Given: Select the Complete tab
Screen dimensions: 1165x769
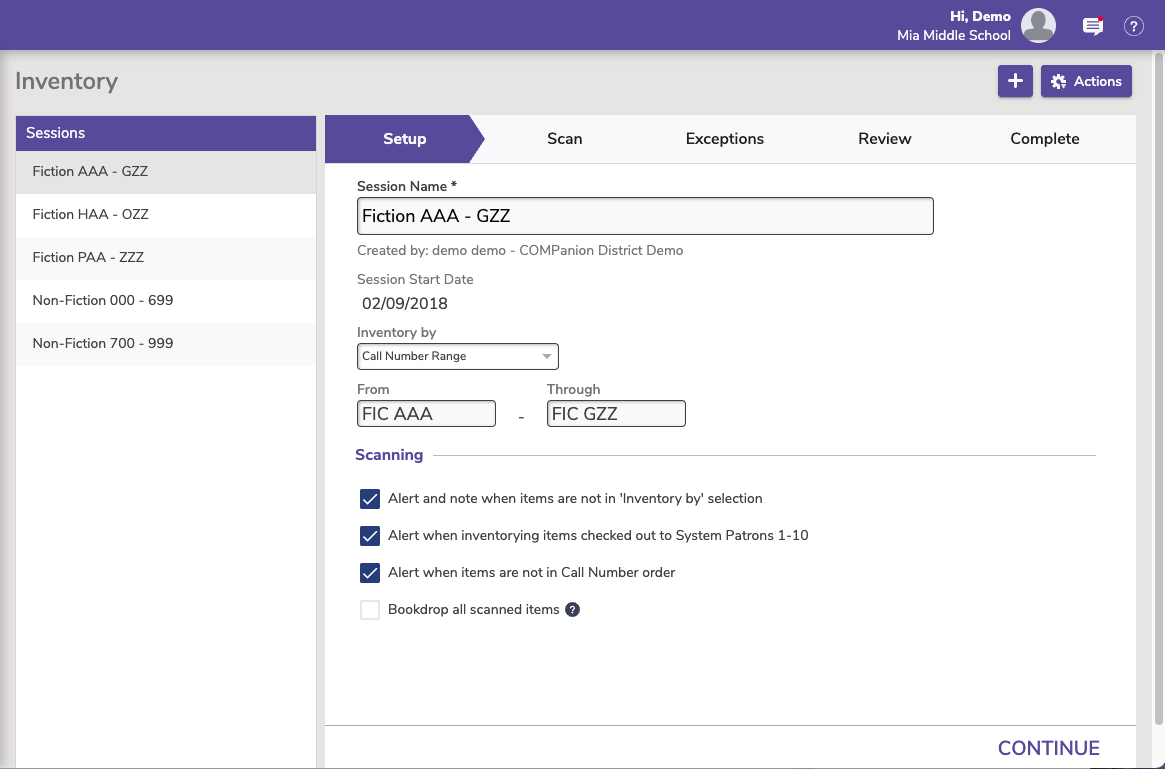Looking at the screenshot, I should [x=1044, y=139].
